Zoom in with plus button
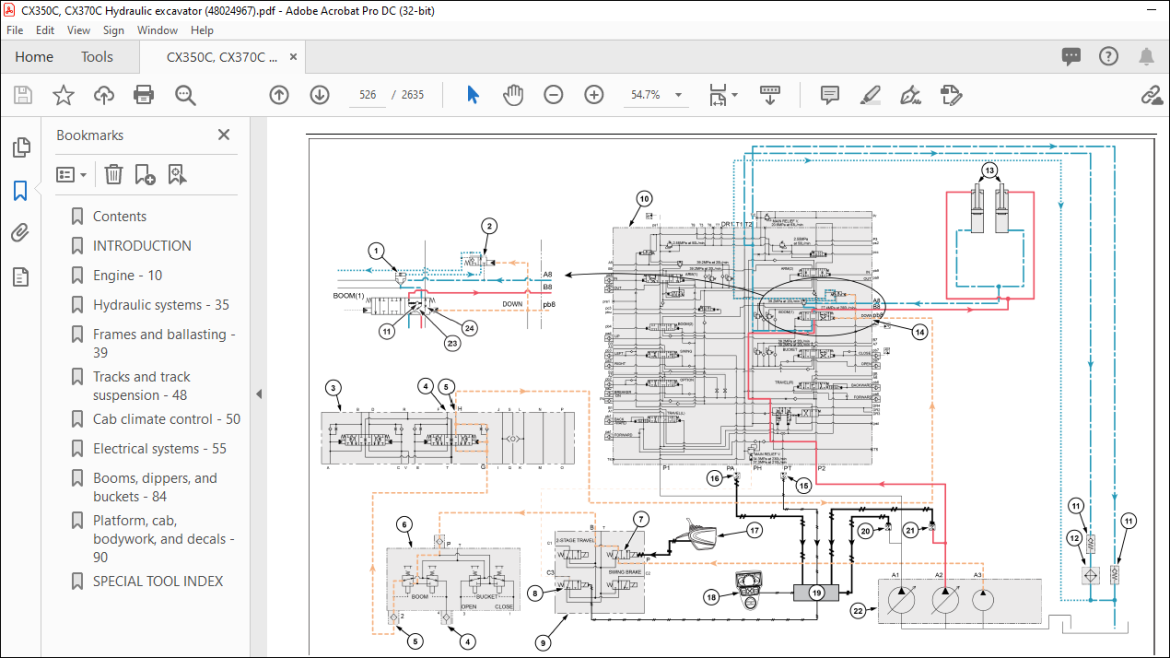This screenshot has width=1170, height=658. [594, 95]
